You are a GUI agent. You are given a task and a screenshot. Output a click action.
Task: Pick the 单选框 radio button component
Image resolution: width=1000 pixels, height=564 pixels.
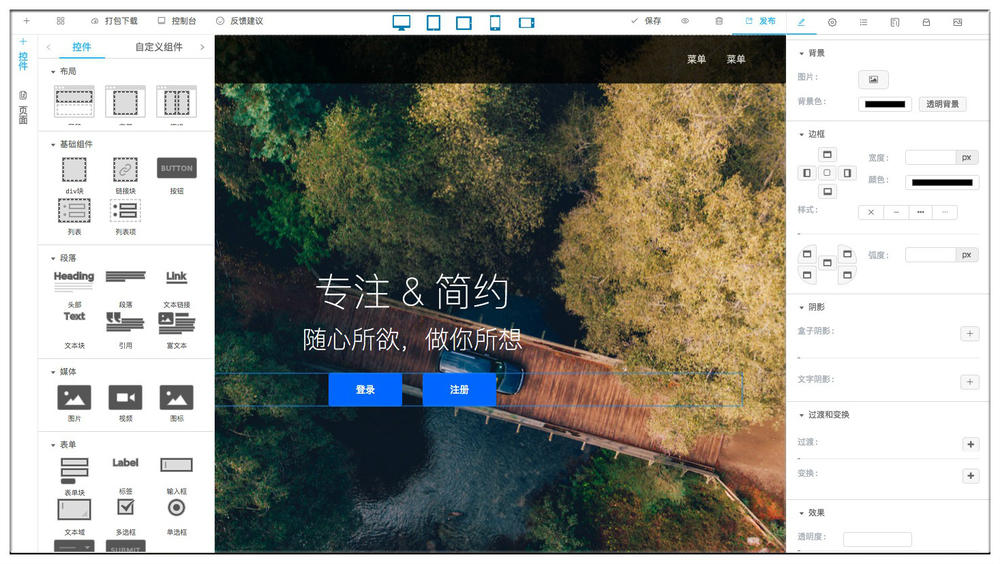point(177,508)
